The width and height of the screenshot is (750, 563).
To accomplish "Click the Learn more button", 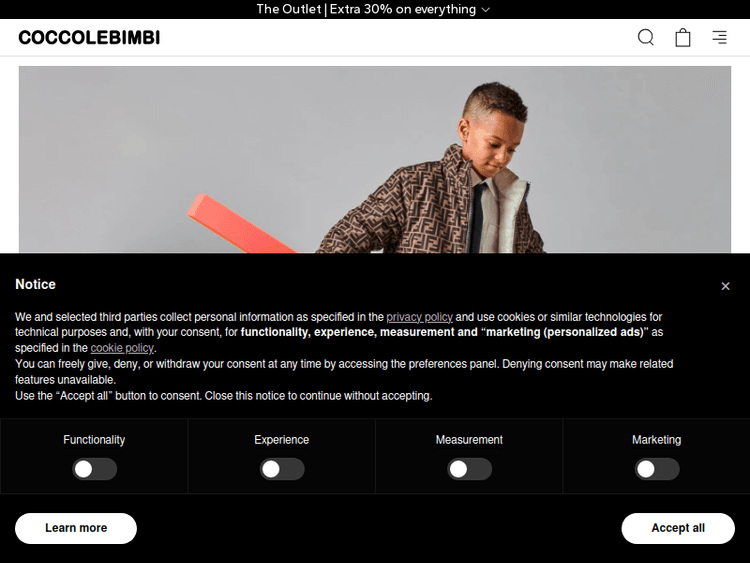I will (x=76, y=528).
